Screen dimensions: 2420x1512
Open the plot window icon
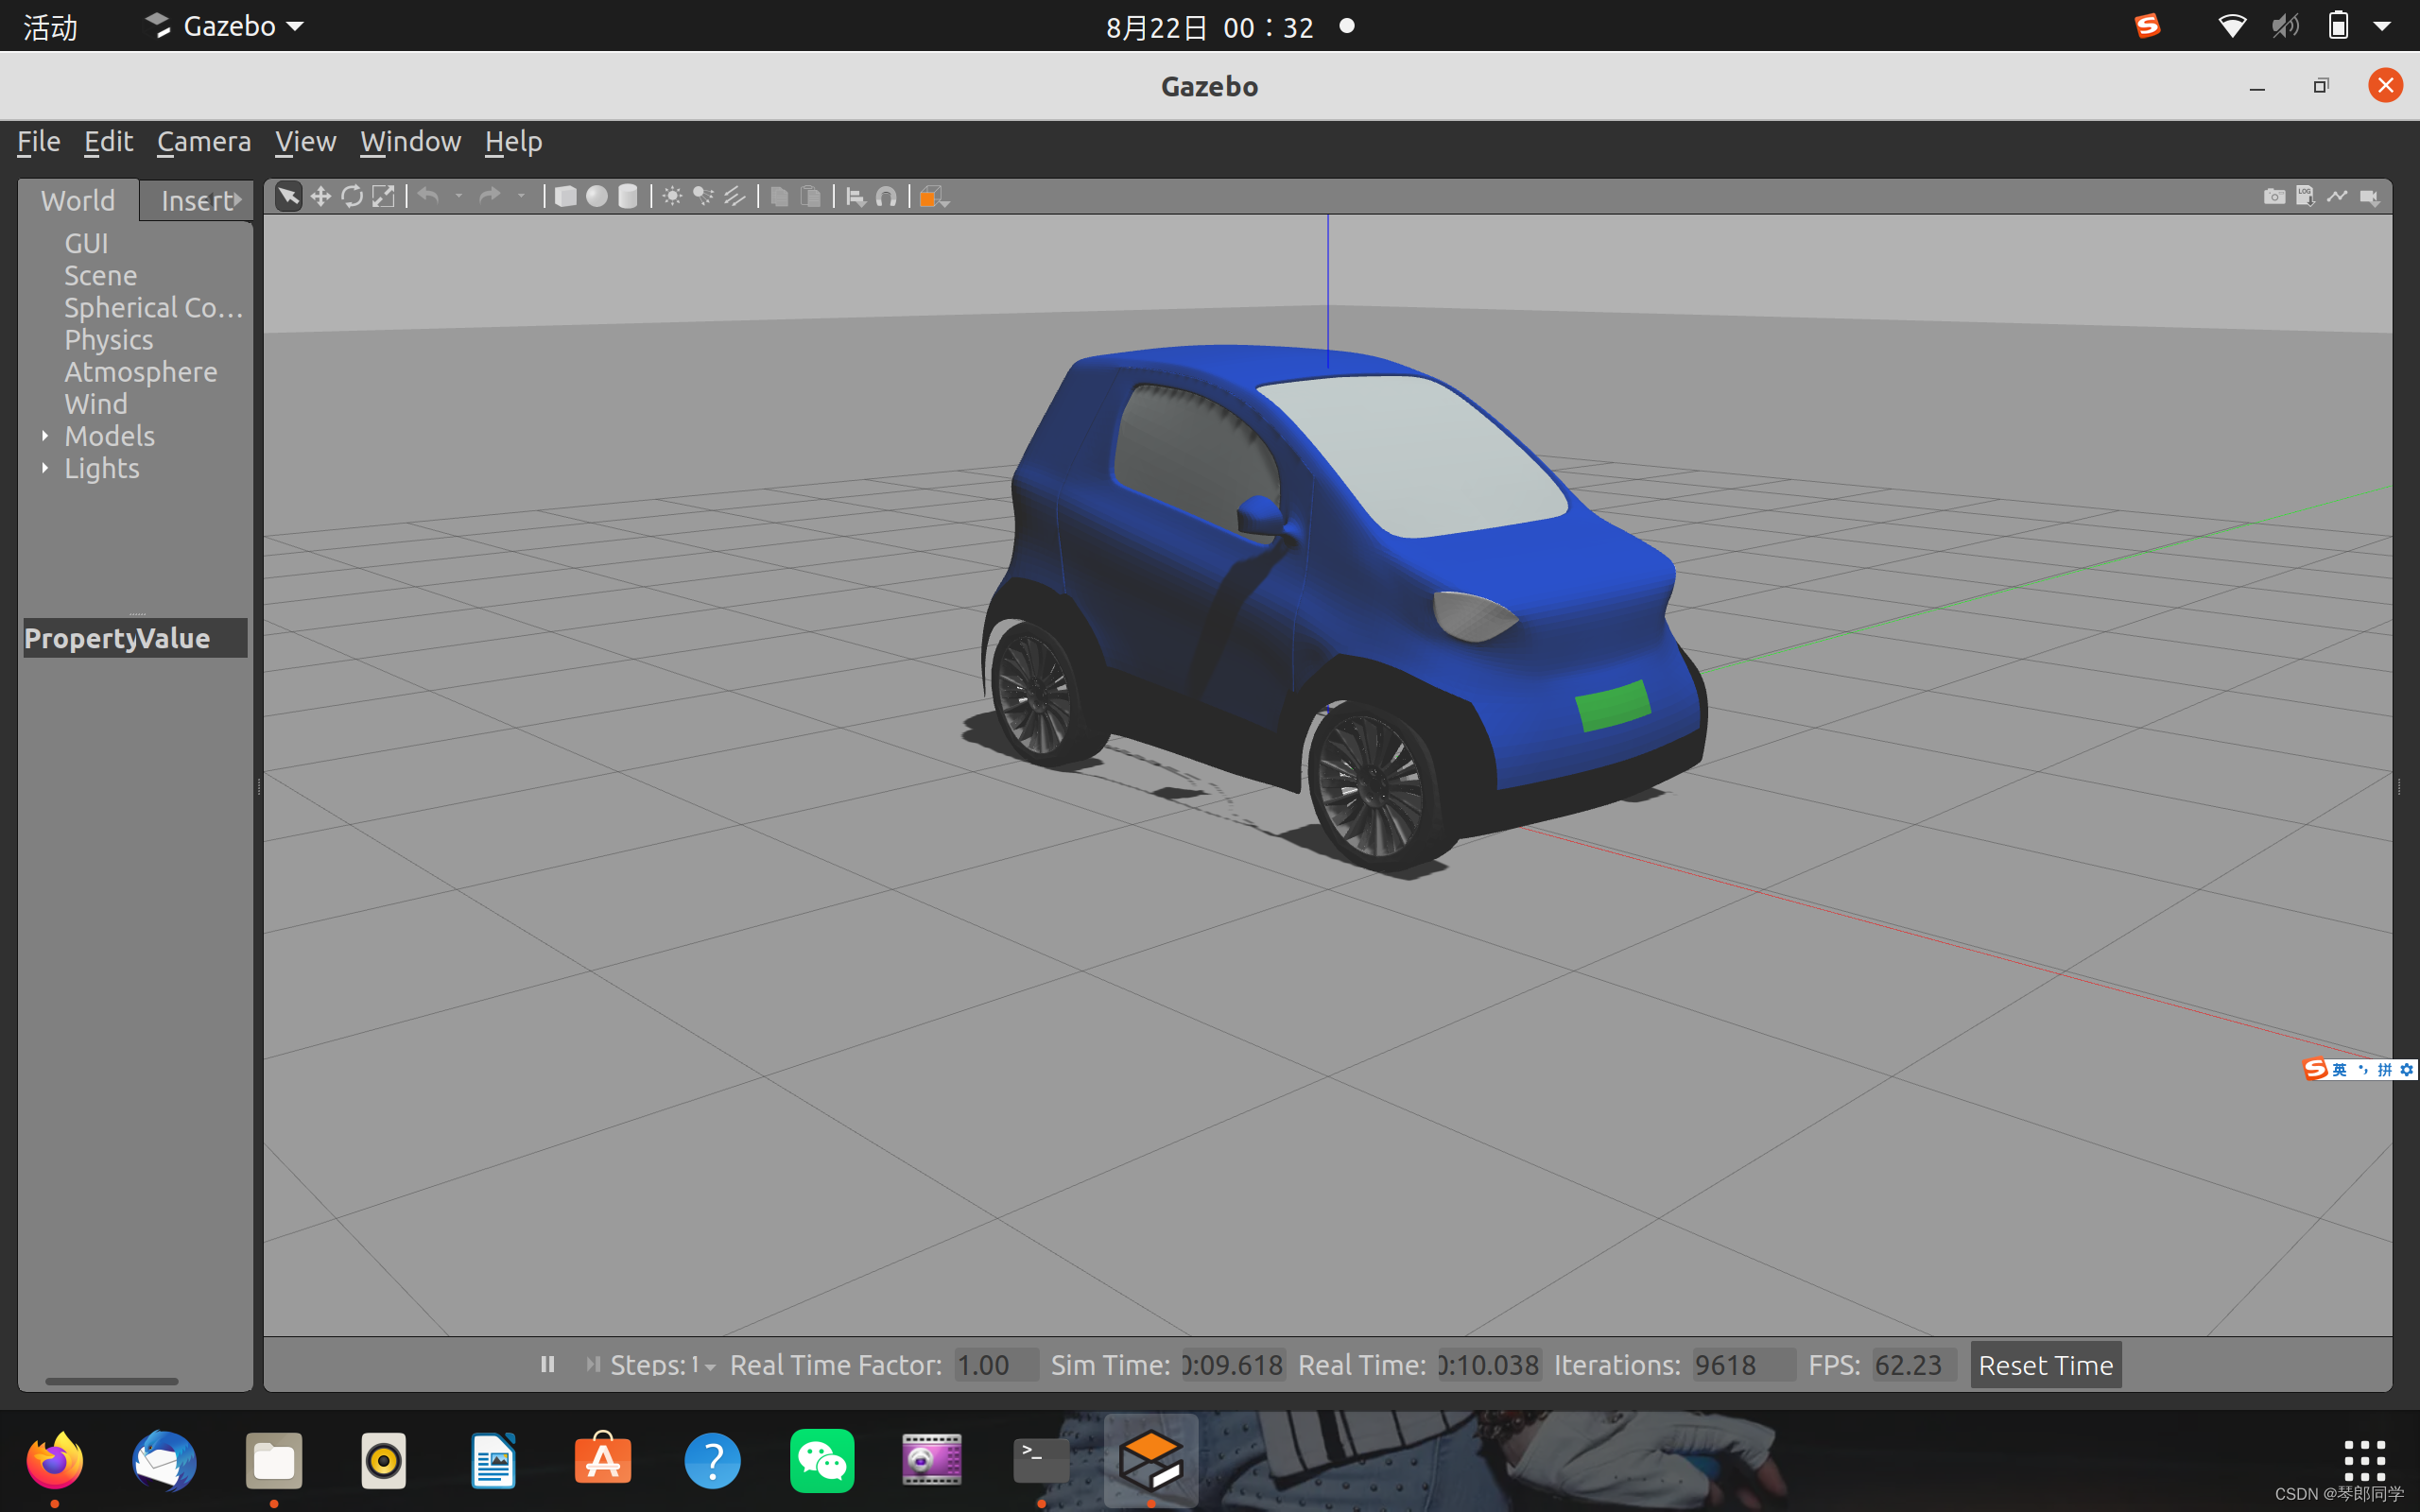(2337, 197)
